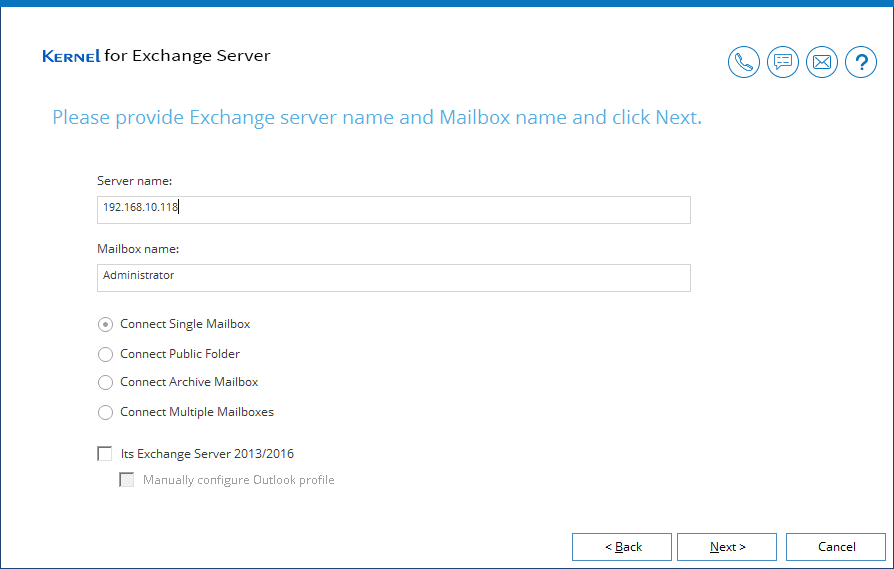This screenshot has height=569, width=894.
Task: Click the 'Server name:' label
Action: point(135,181)
